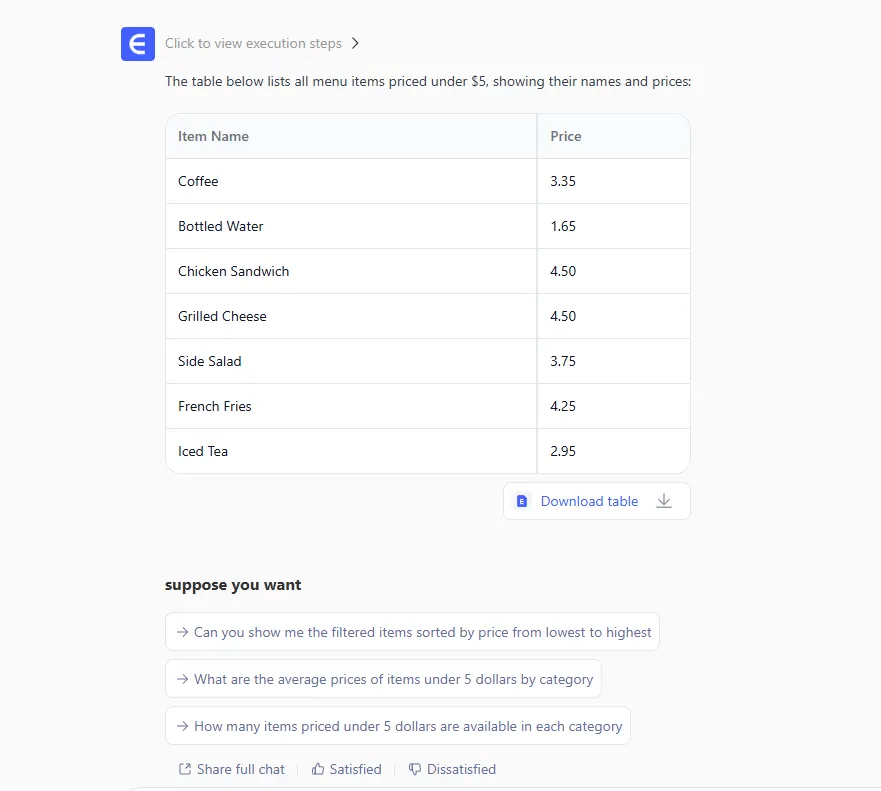Choose the average prices by category suggestion

click(x=393, y=679)
